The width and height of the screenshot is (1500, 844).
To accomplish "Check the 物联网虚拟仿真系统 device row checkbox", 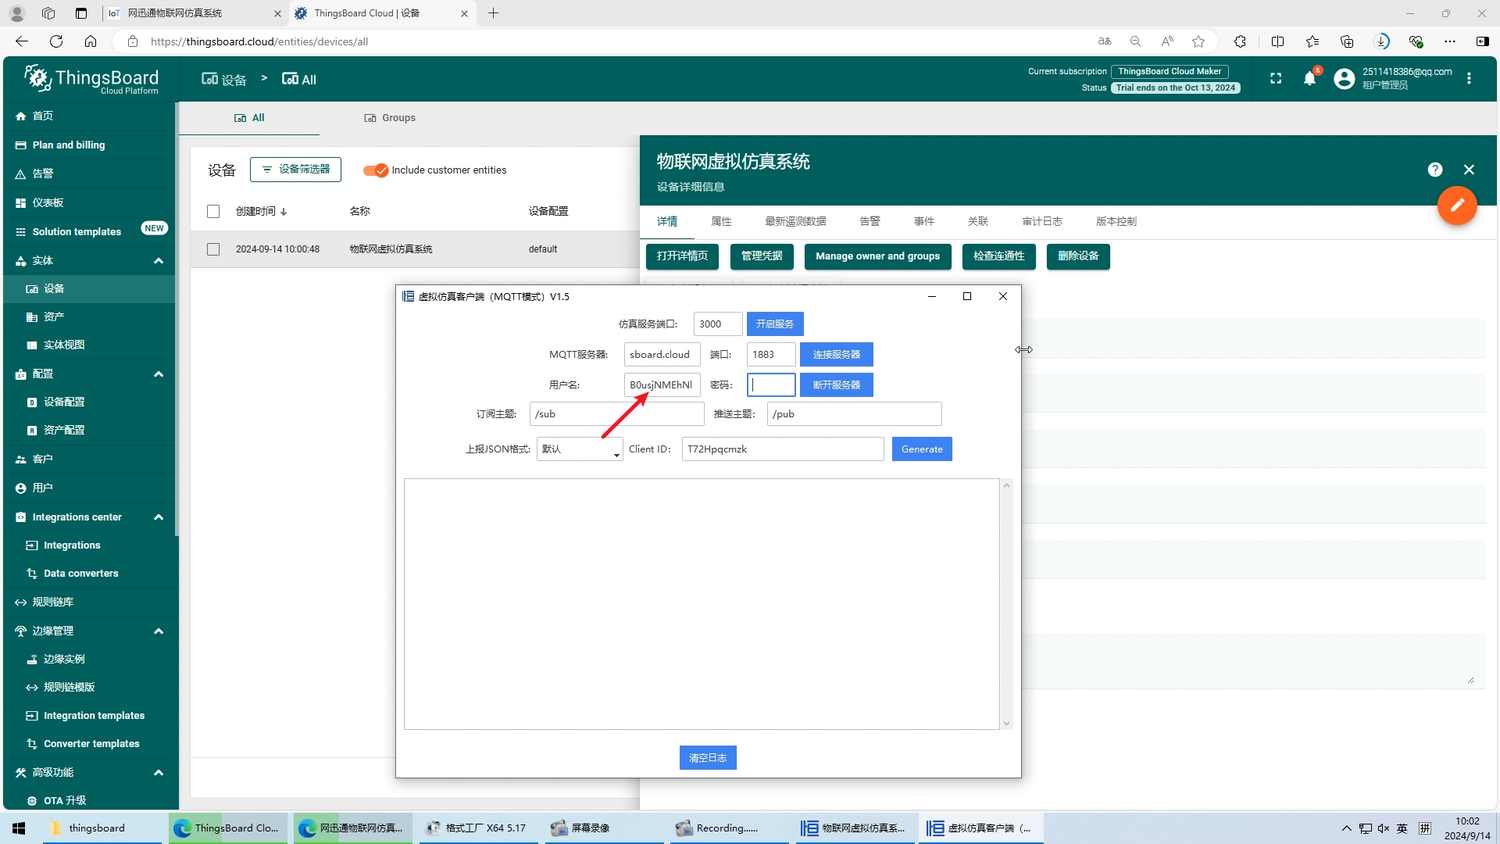I will click(x=213, y=249).
